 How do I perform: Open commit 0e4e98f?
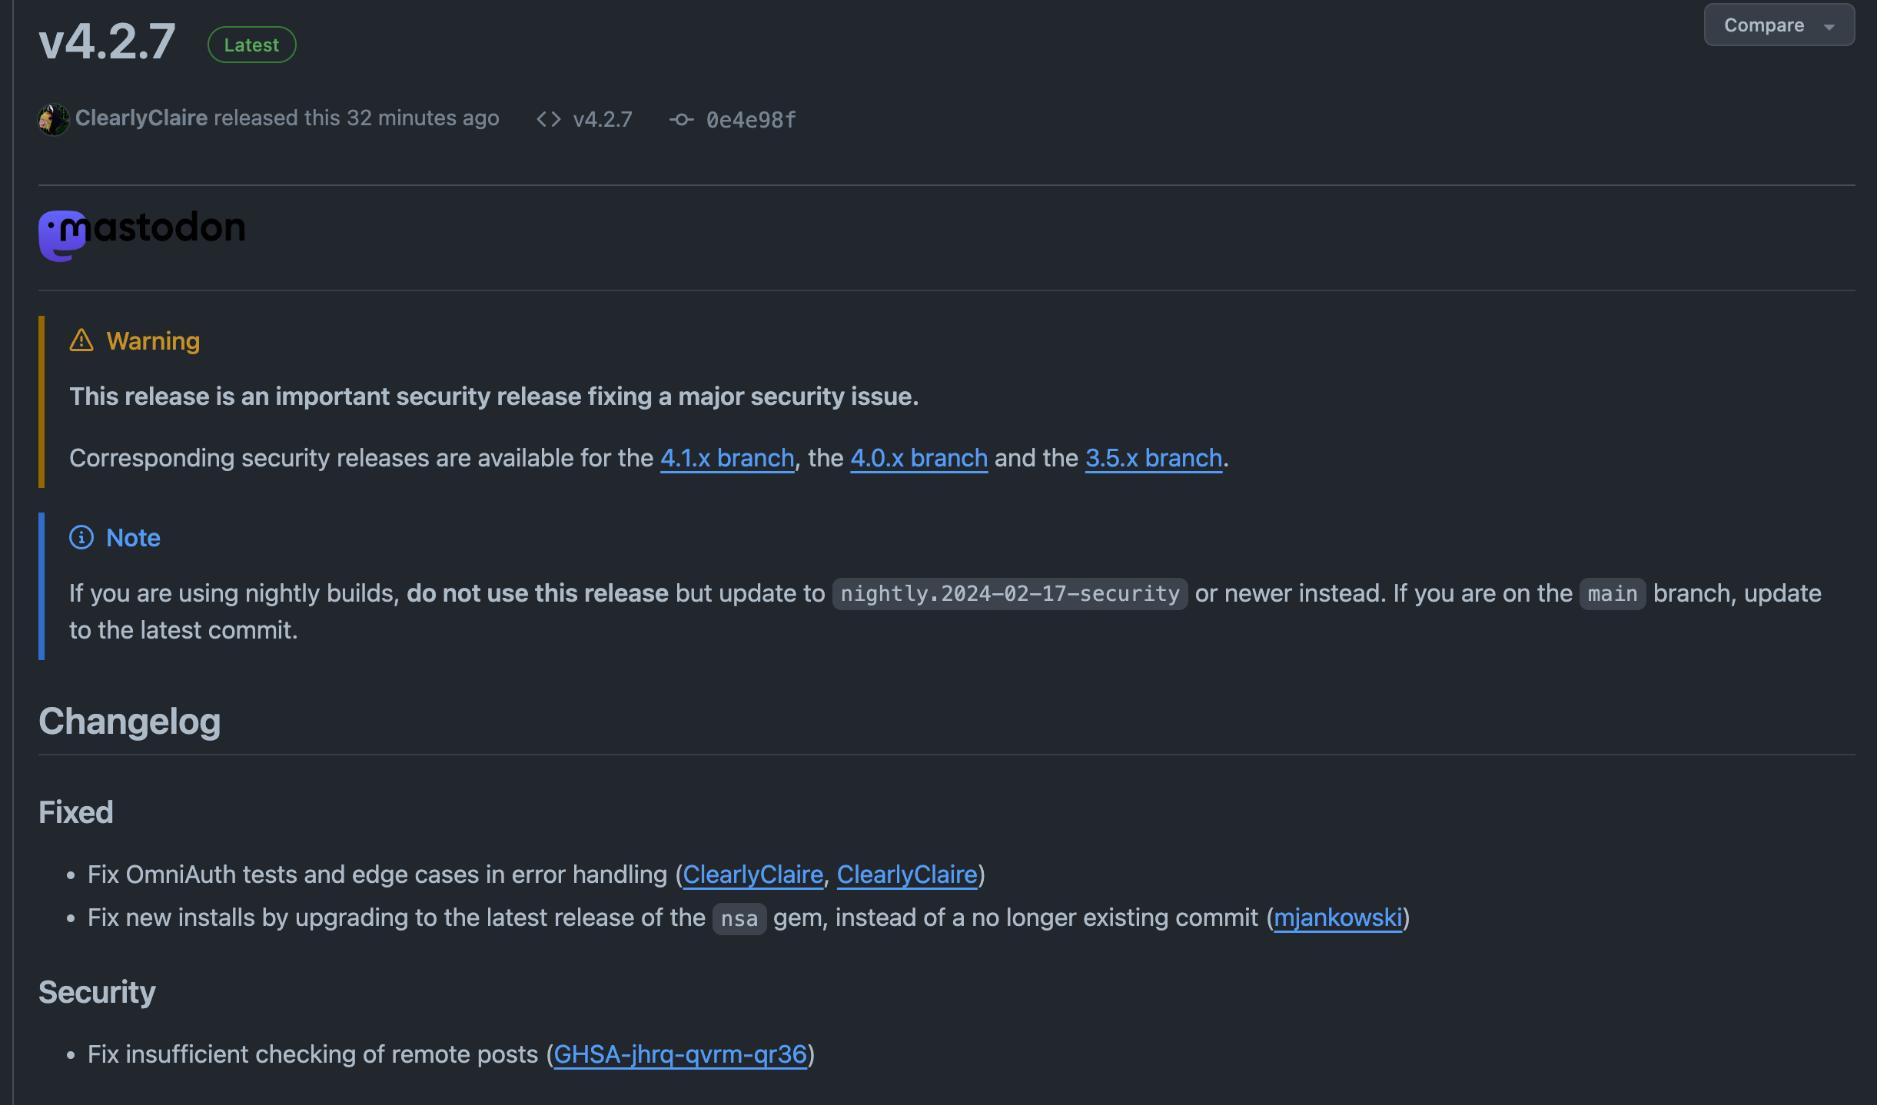tap(751, 119)
